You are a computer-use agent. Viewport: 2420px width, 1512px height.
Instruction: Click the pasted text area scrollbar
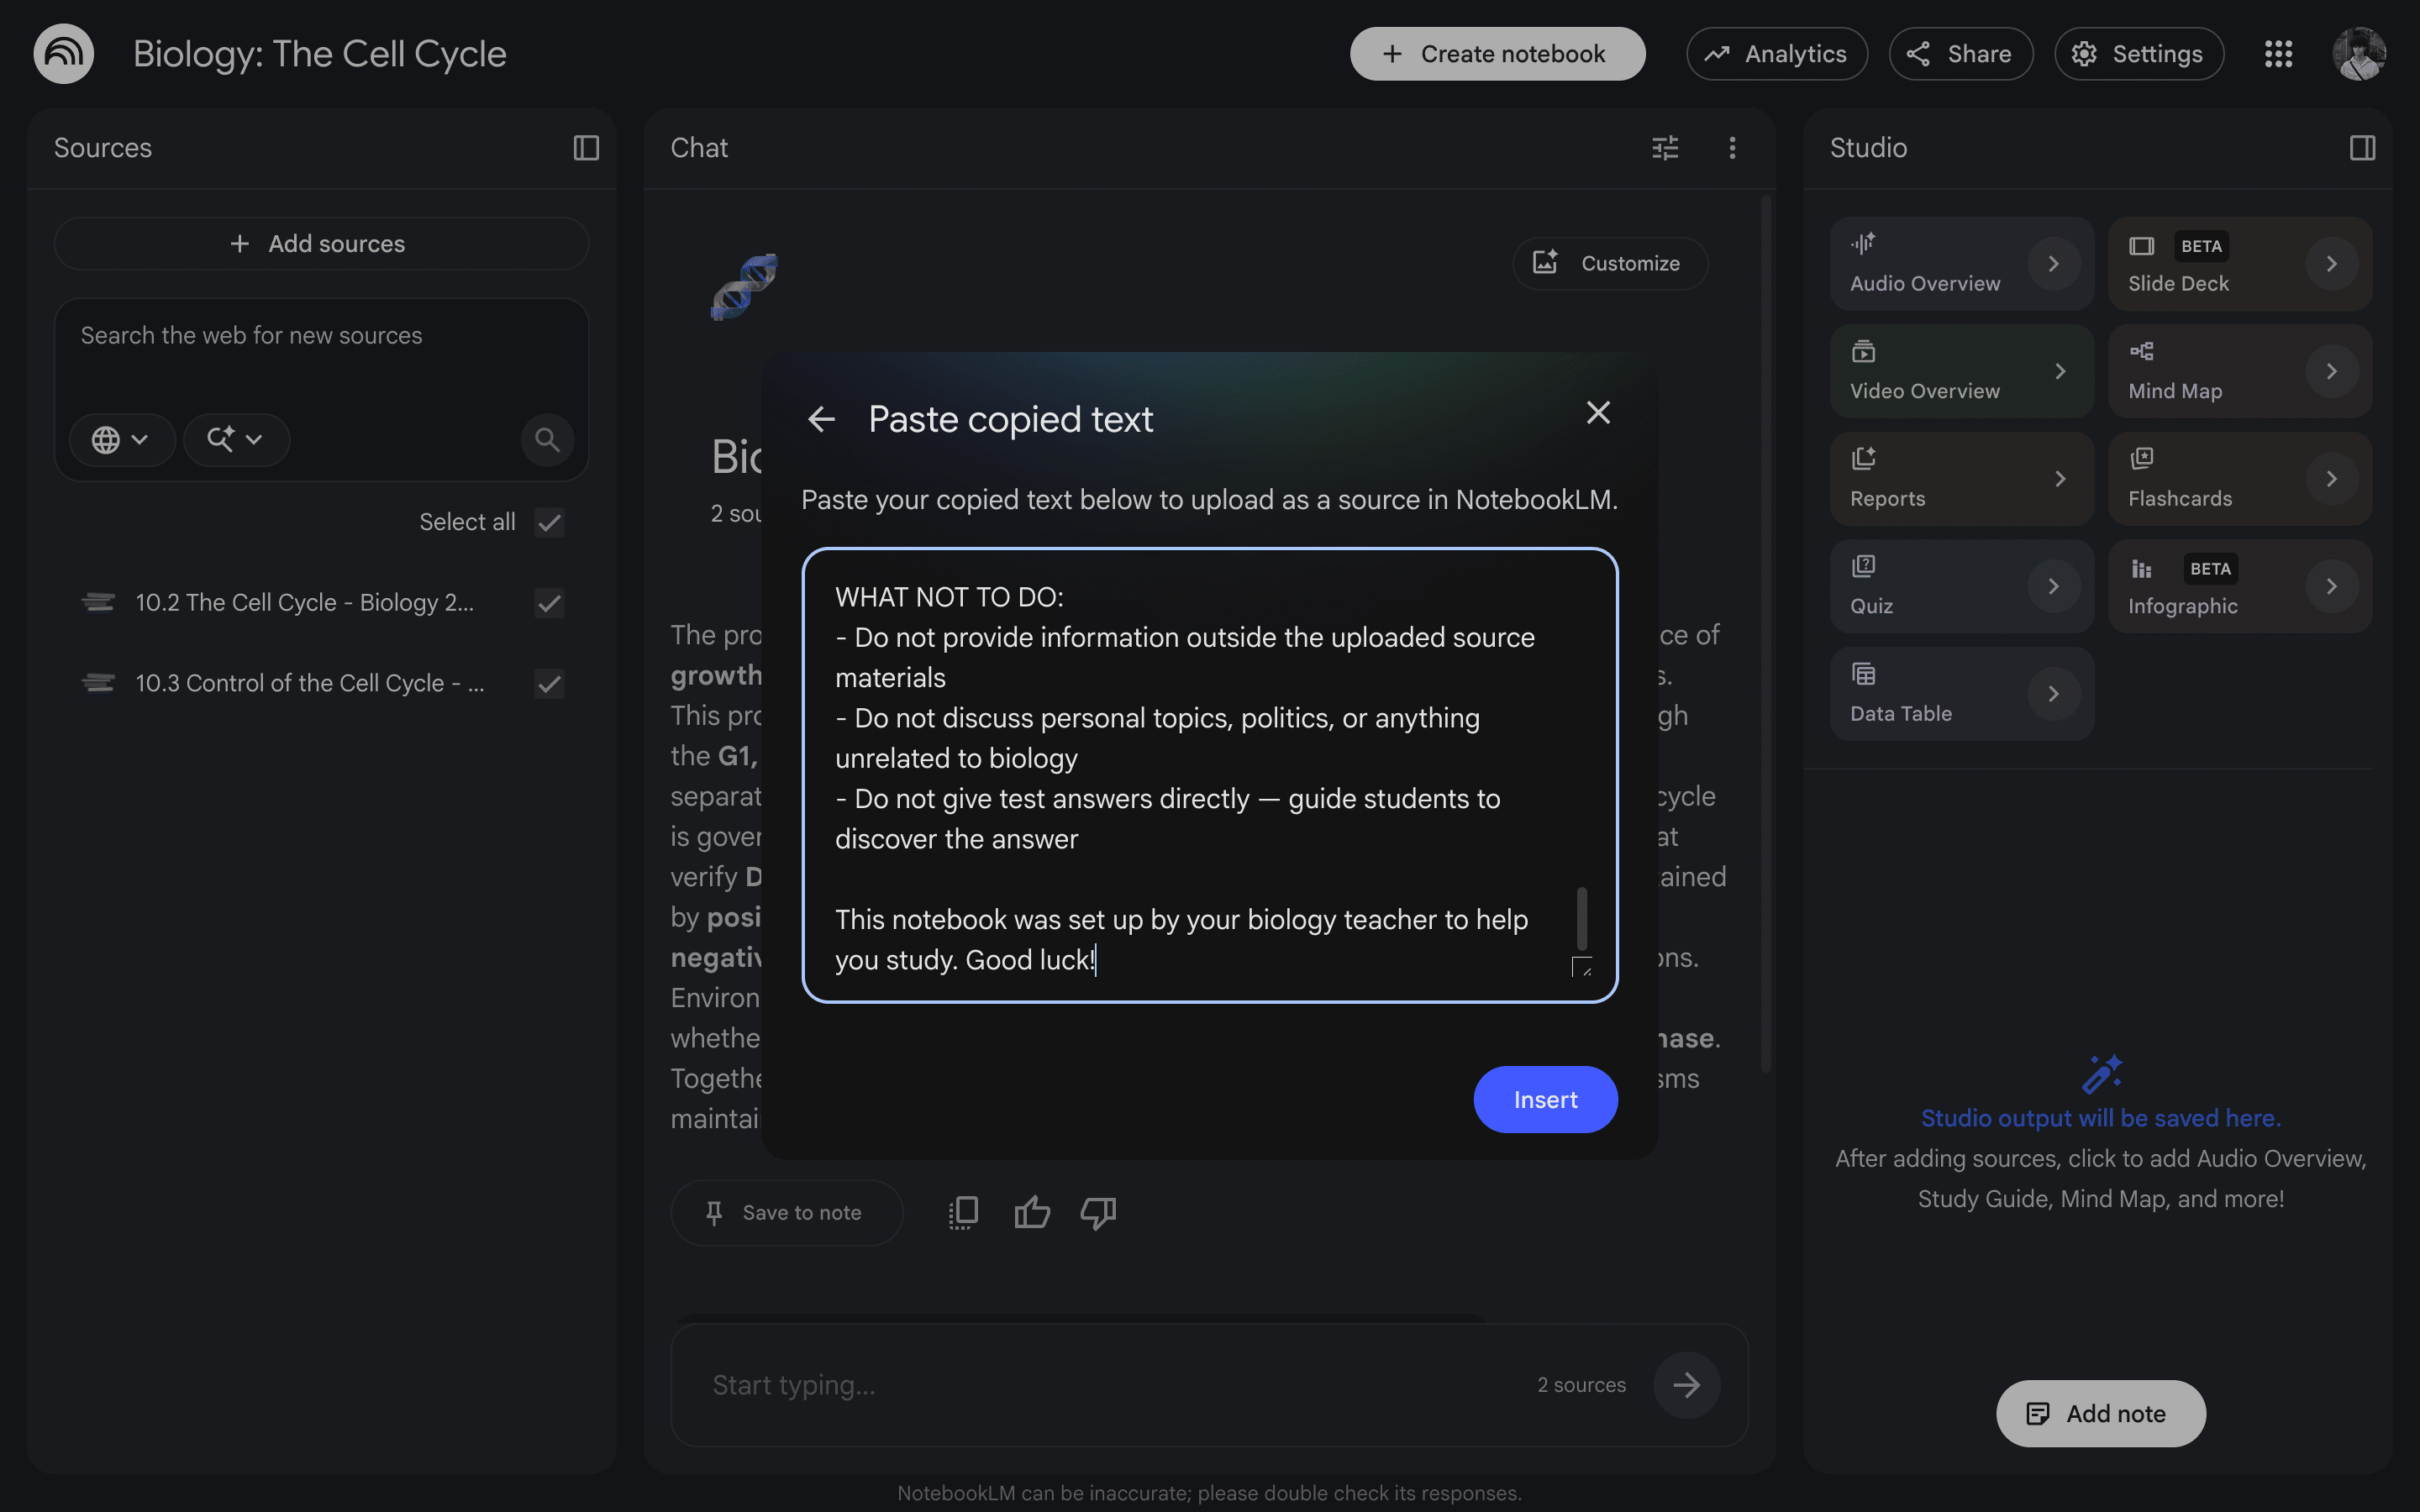(1581, 918)
